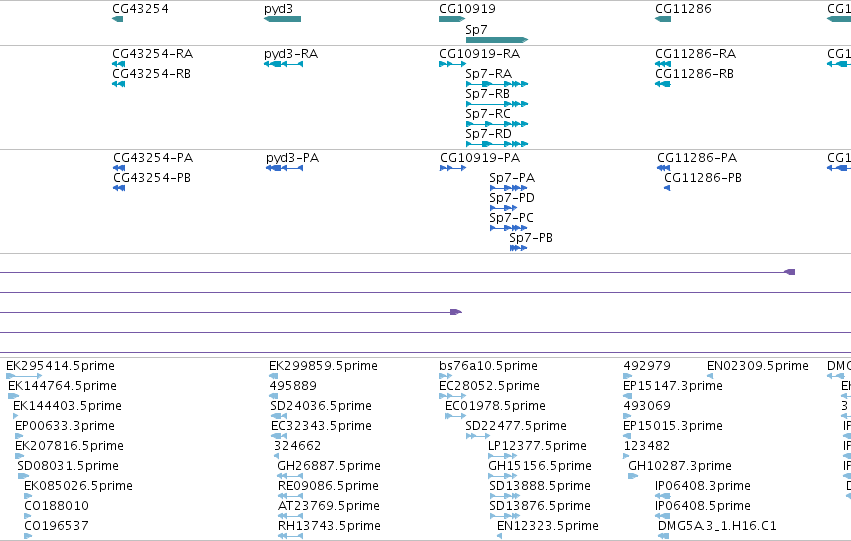Select protein CG10919-PA
This screenshot has width=851, height=541.
(x=453, y=168)
